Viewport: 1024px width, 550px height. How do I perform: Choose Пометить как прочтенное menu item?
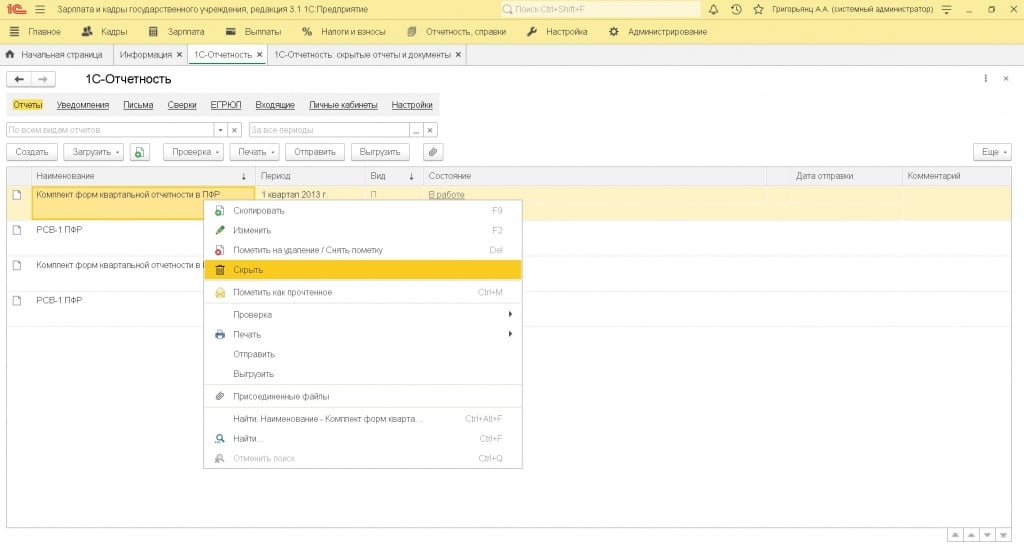282,292
